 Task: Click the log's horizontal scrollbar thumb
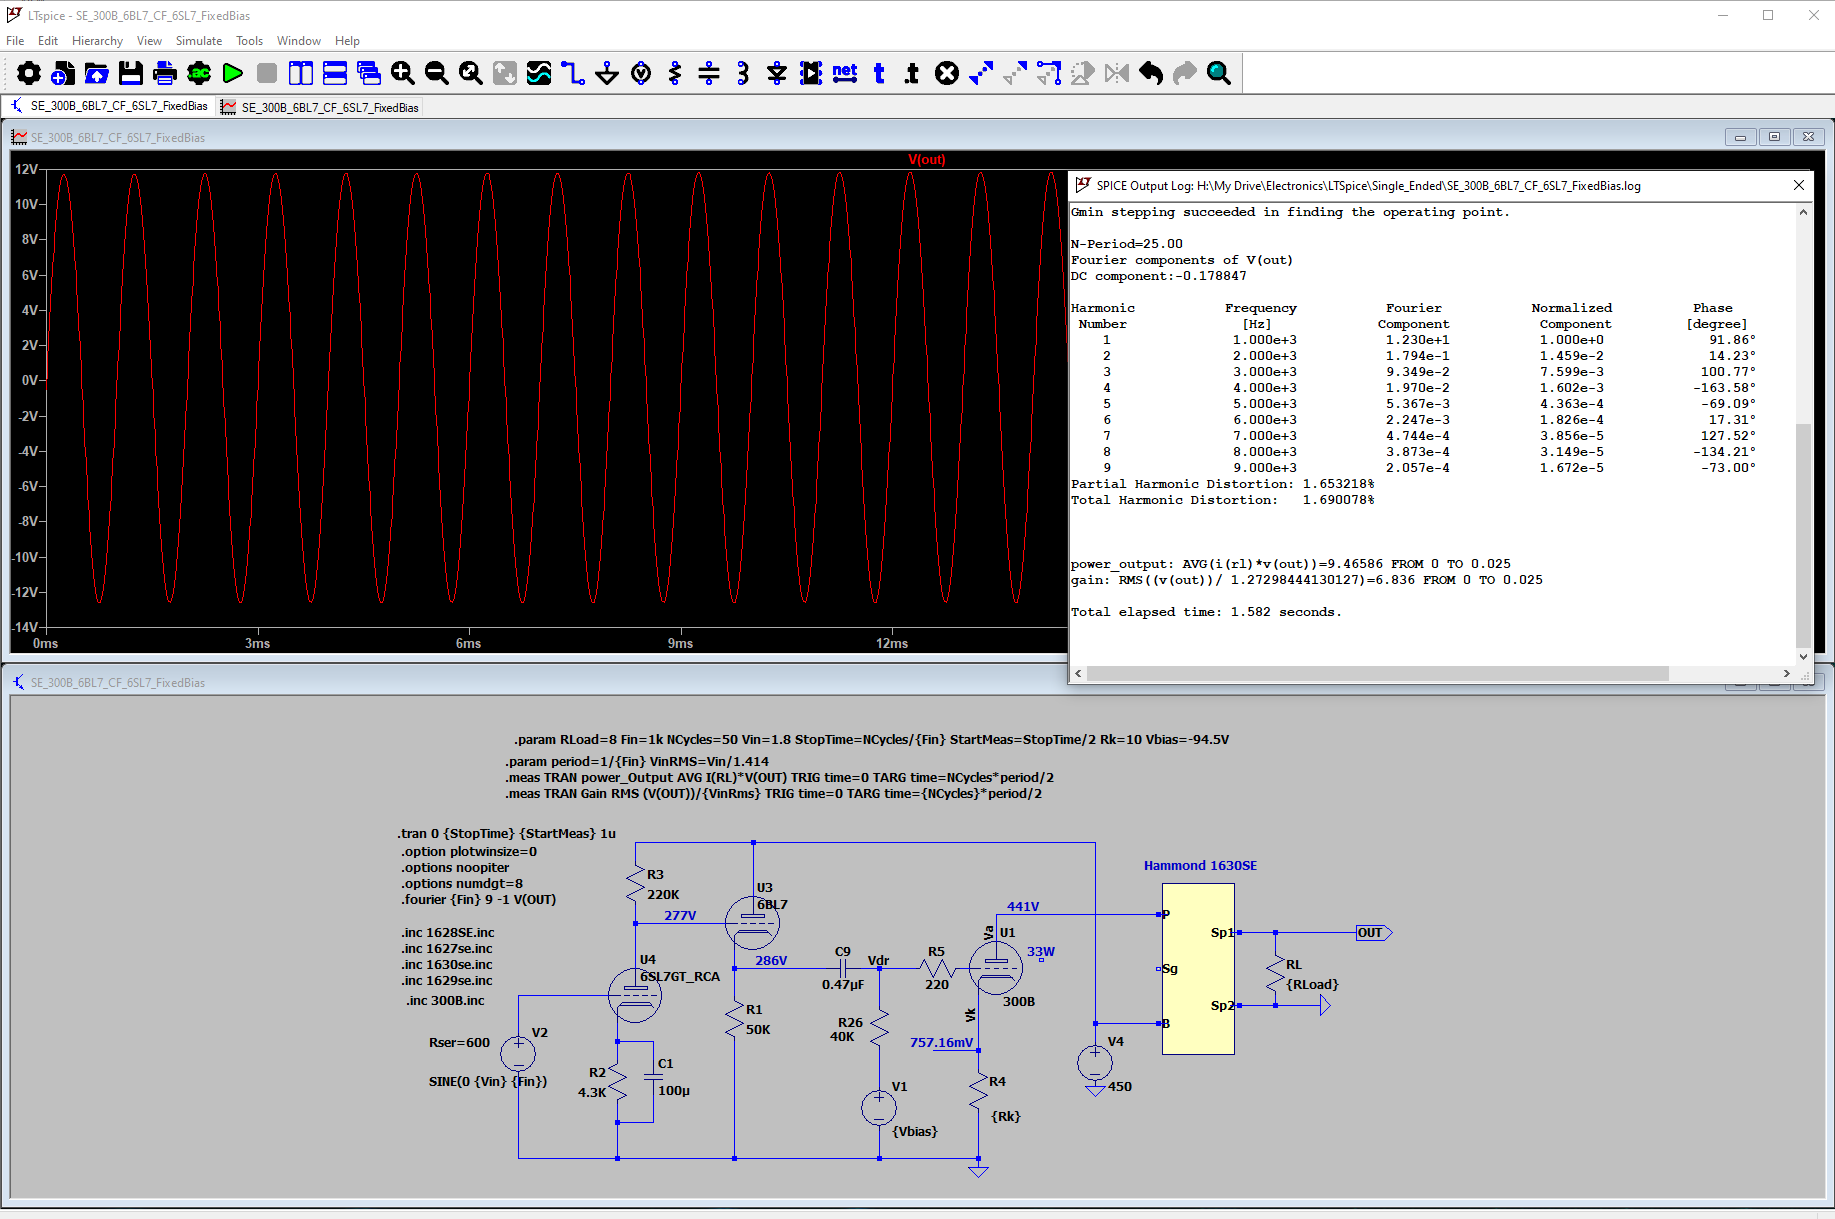click(x=1377, y=674)
